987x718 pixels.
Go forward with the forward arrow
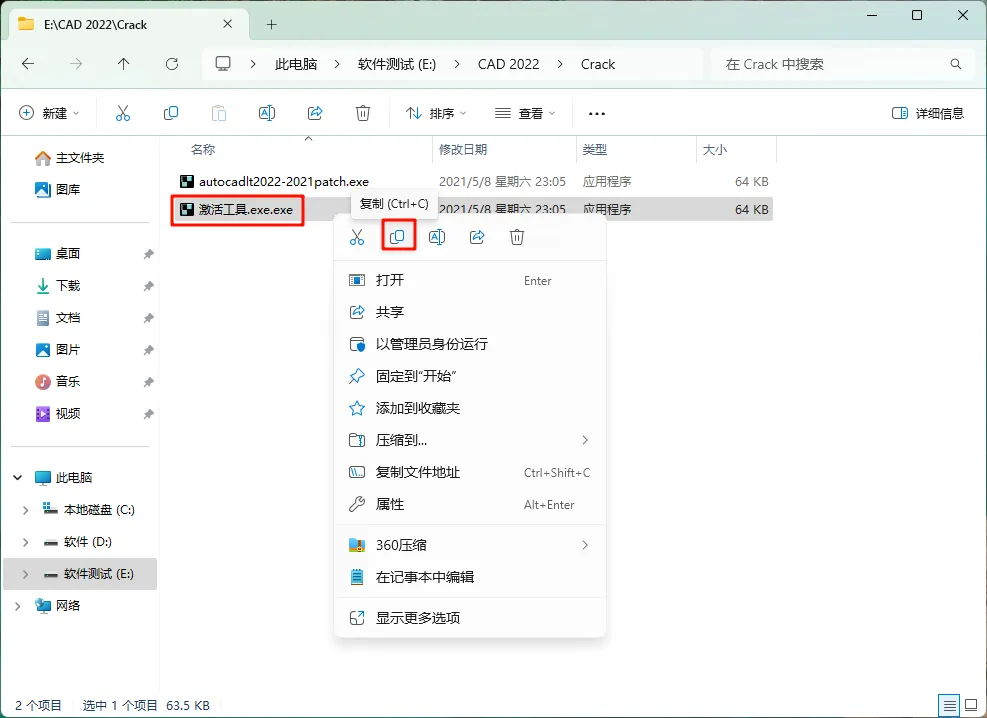tap(76, 64)
